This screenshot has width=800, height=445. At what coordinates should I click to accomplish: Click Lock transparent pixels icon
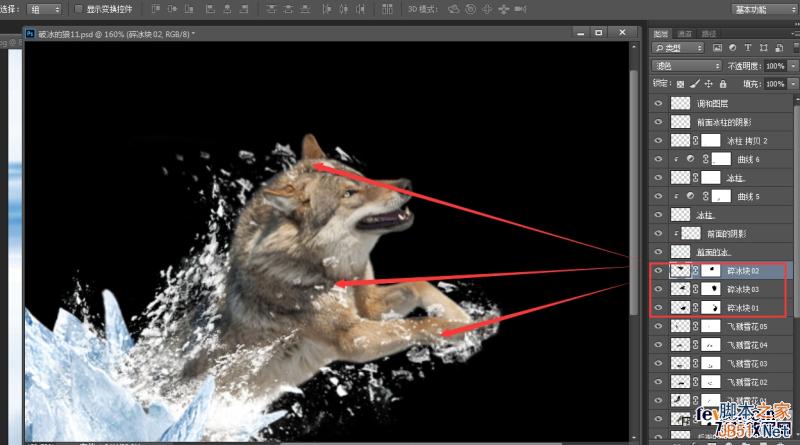coord(680,84)
